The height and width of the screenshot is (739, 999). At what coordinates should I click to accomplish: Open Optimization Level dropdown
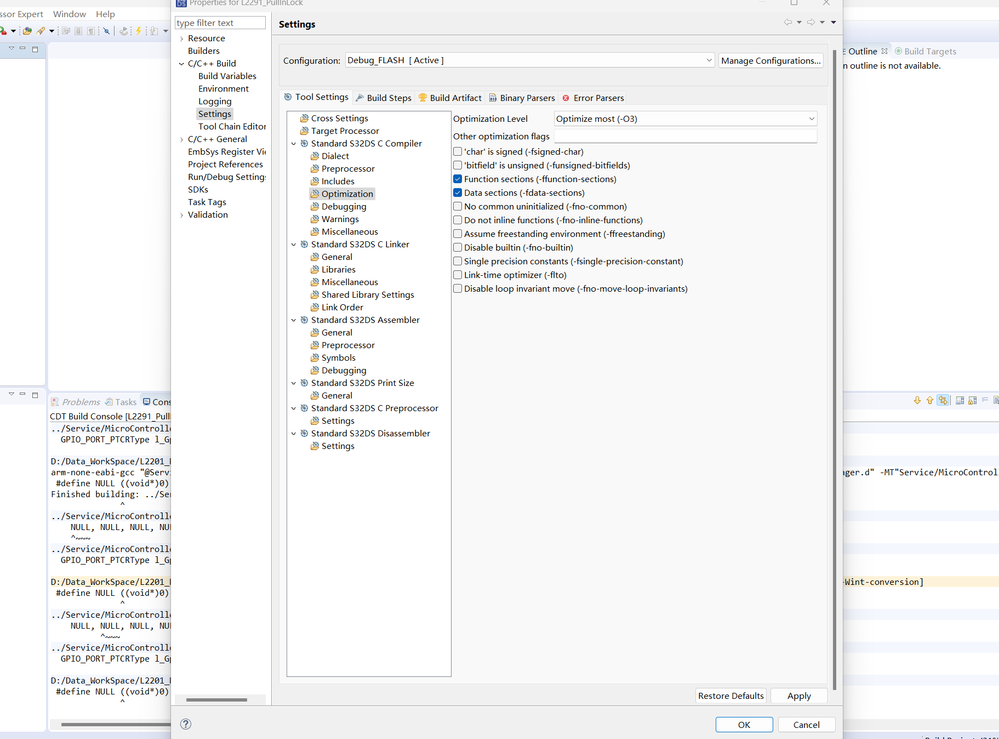pyautogui.click(x=686, y=119)
